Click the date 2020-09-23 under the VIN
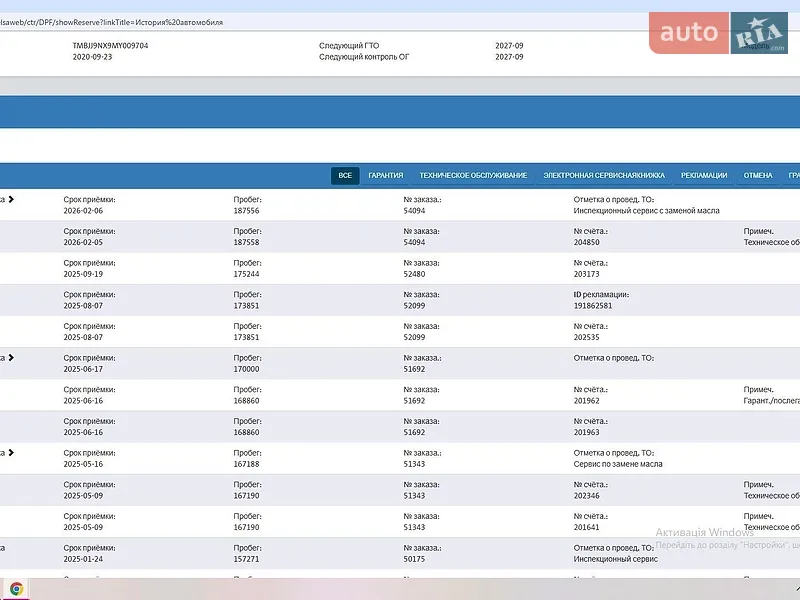800x600 pixels. [92, 57]
